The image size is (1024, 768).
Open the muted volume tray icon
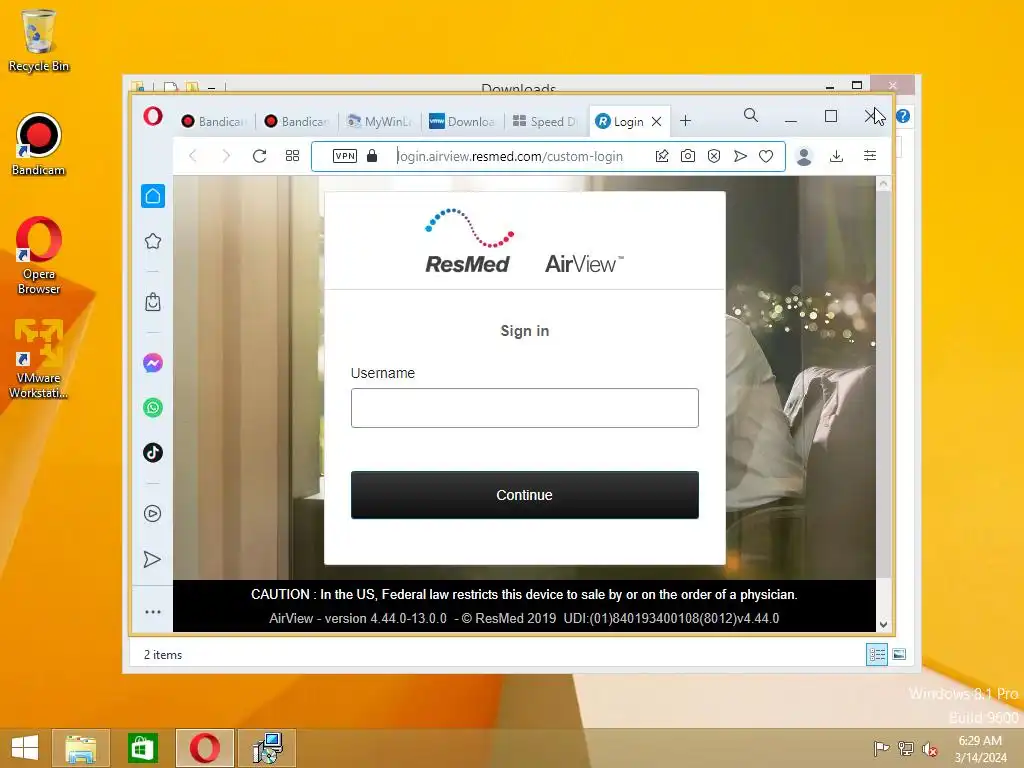tap(930, 748)
